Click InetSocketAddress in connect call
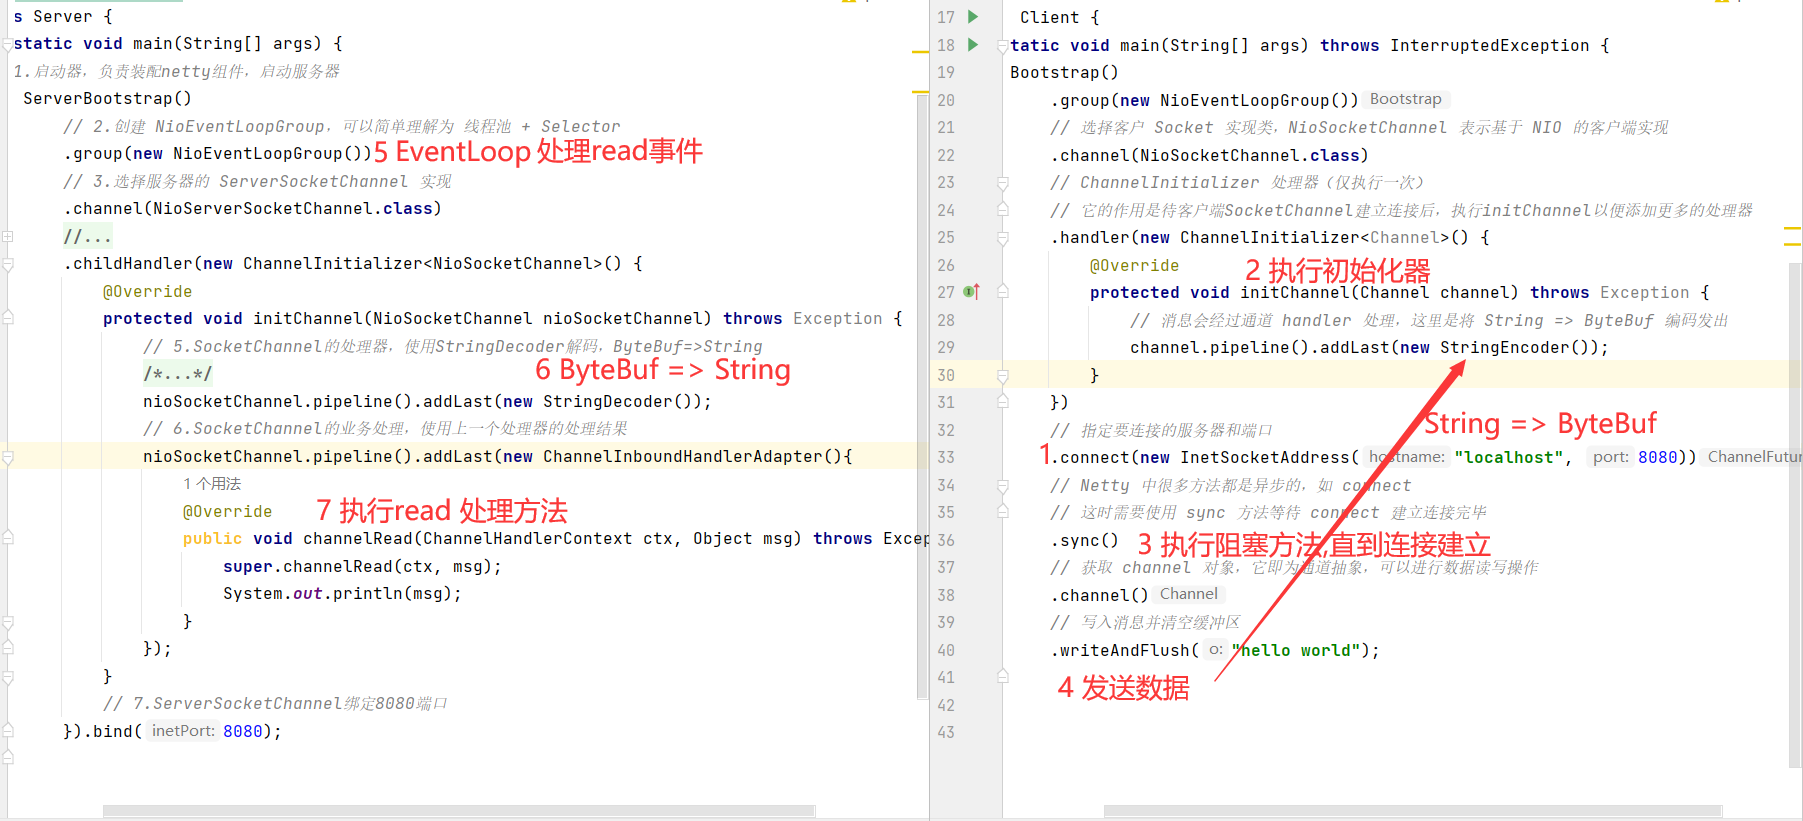This screenshot has height=821, width=1803. click(x=1264, y=457)
